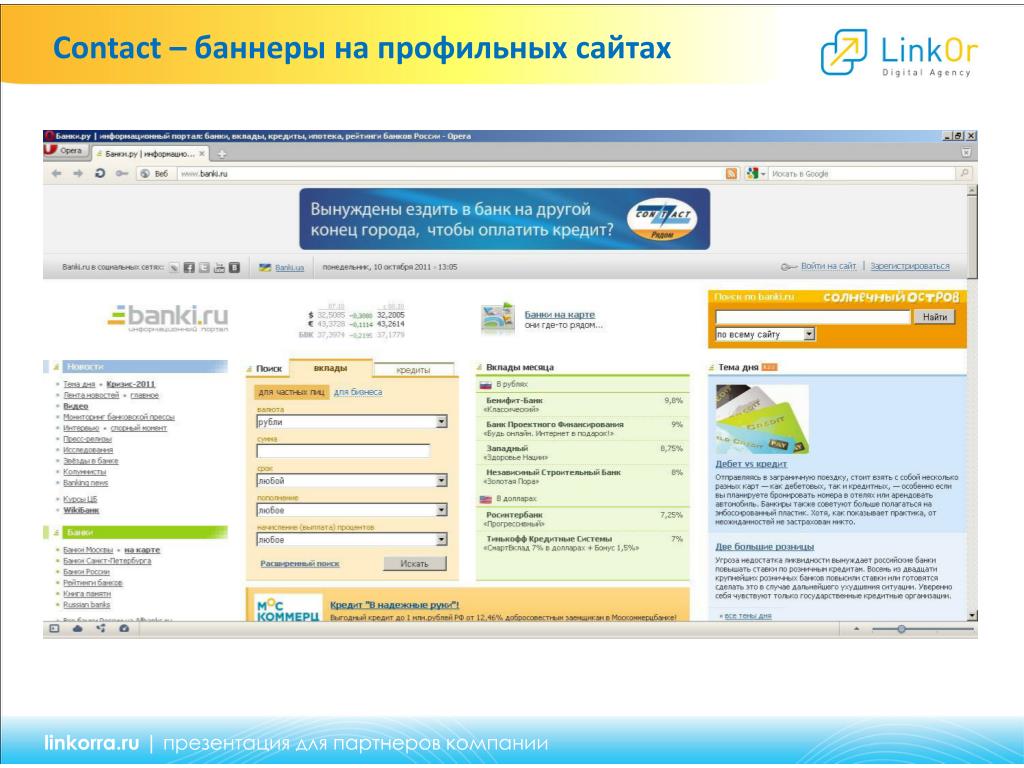The height and width of the screenshot is (768, 1024).
Task: Open the Opera Unite share icon
Action: point(101,629)
